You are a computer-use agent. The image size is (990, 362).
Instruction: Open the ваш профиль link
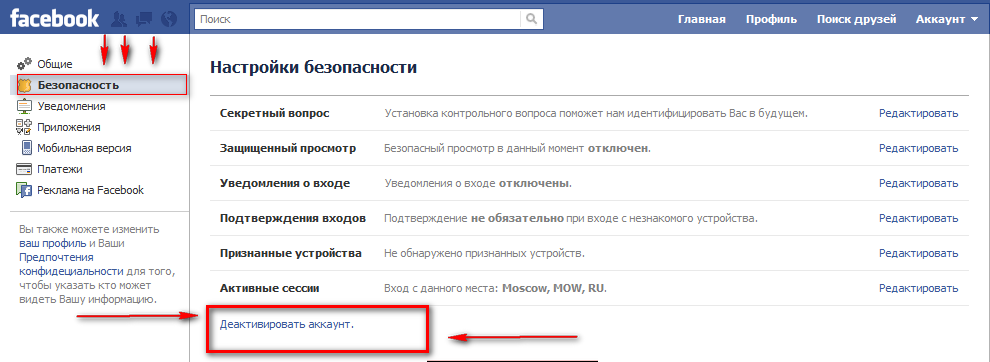(52, 243)
